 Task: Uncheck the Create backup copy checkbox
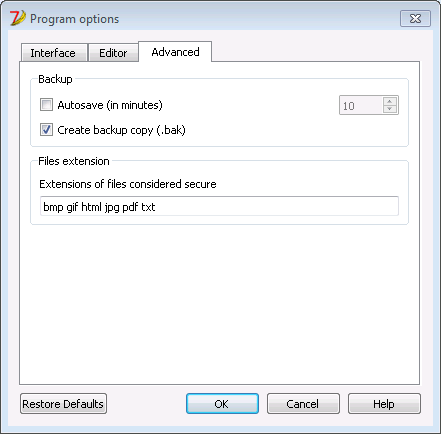coord(46,130)
